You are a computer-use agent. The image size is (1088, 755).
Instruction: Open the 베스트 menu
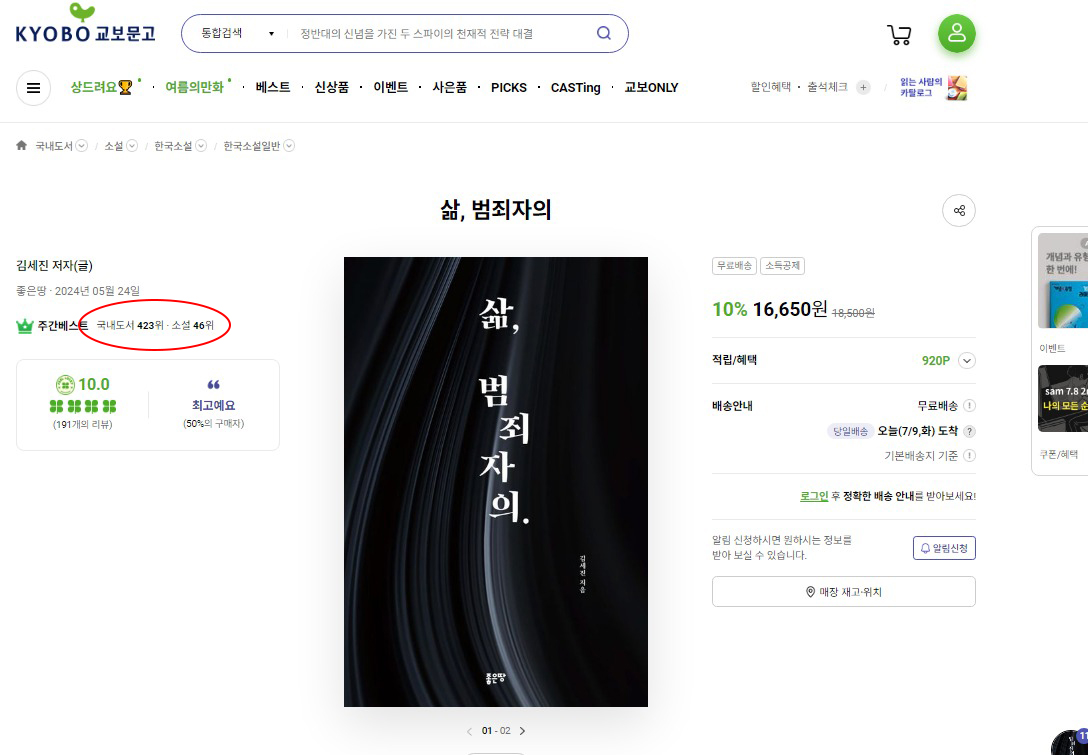point(273,87)
